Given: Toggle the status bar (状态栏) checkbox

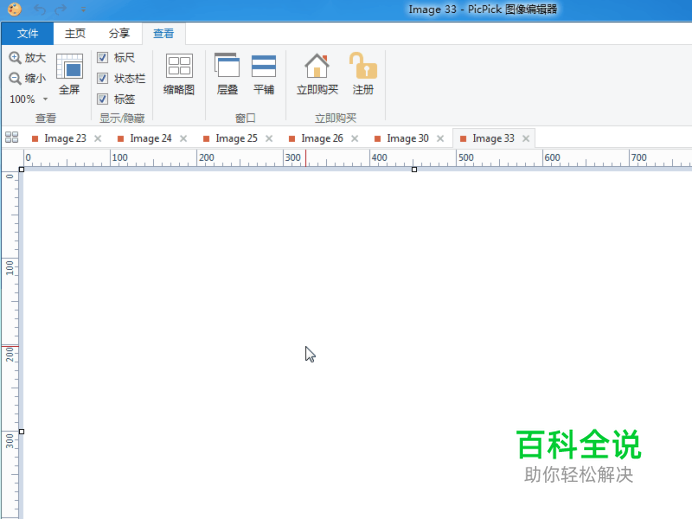Looking at the screenshot, I should [102, 78].
